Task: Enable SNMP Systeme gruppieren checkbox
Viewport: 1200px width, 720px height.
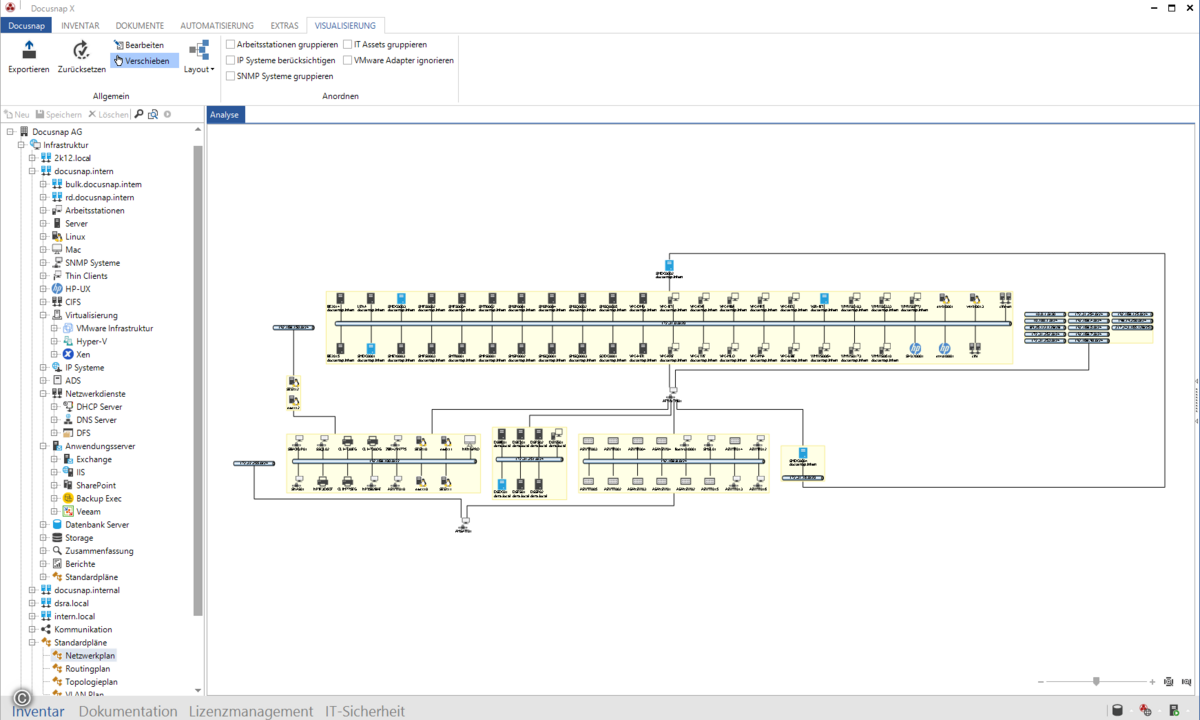Action: 231,76
